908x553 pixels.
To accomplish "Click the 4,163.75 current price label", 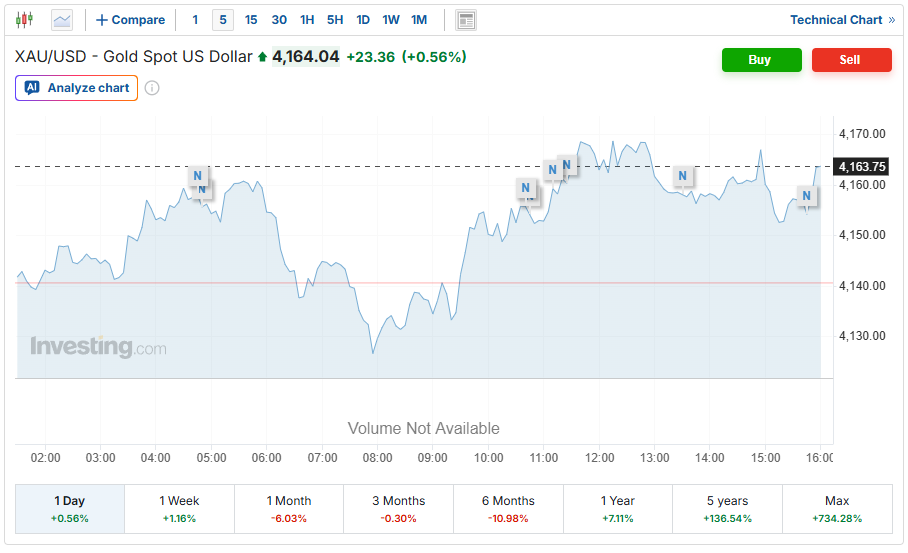I will tap(861, 167).
